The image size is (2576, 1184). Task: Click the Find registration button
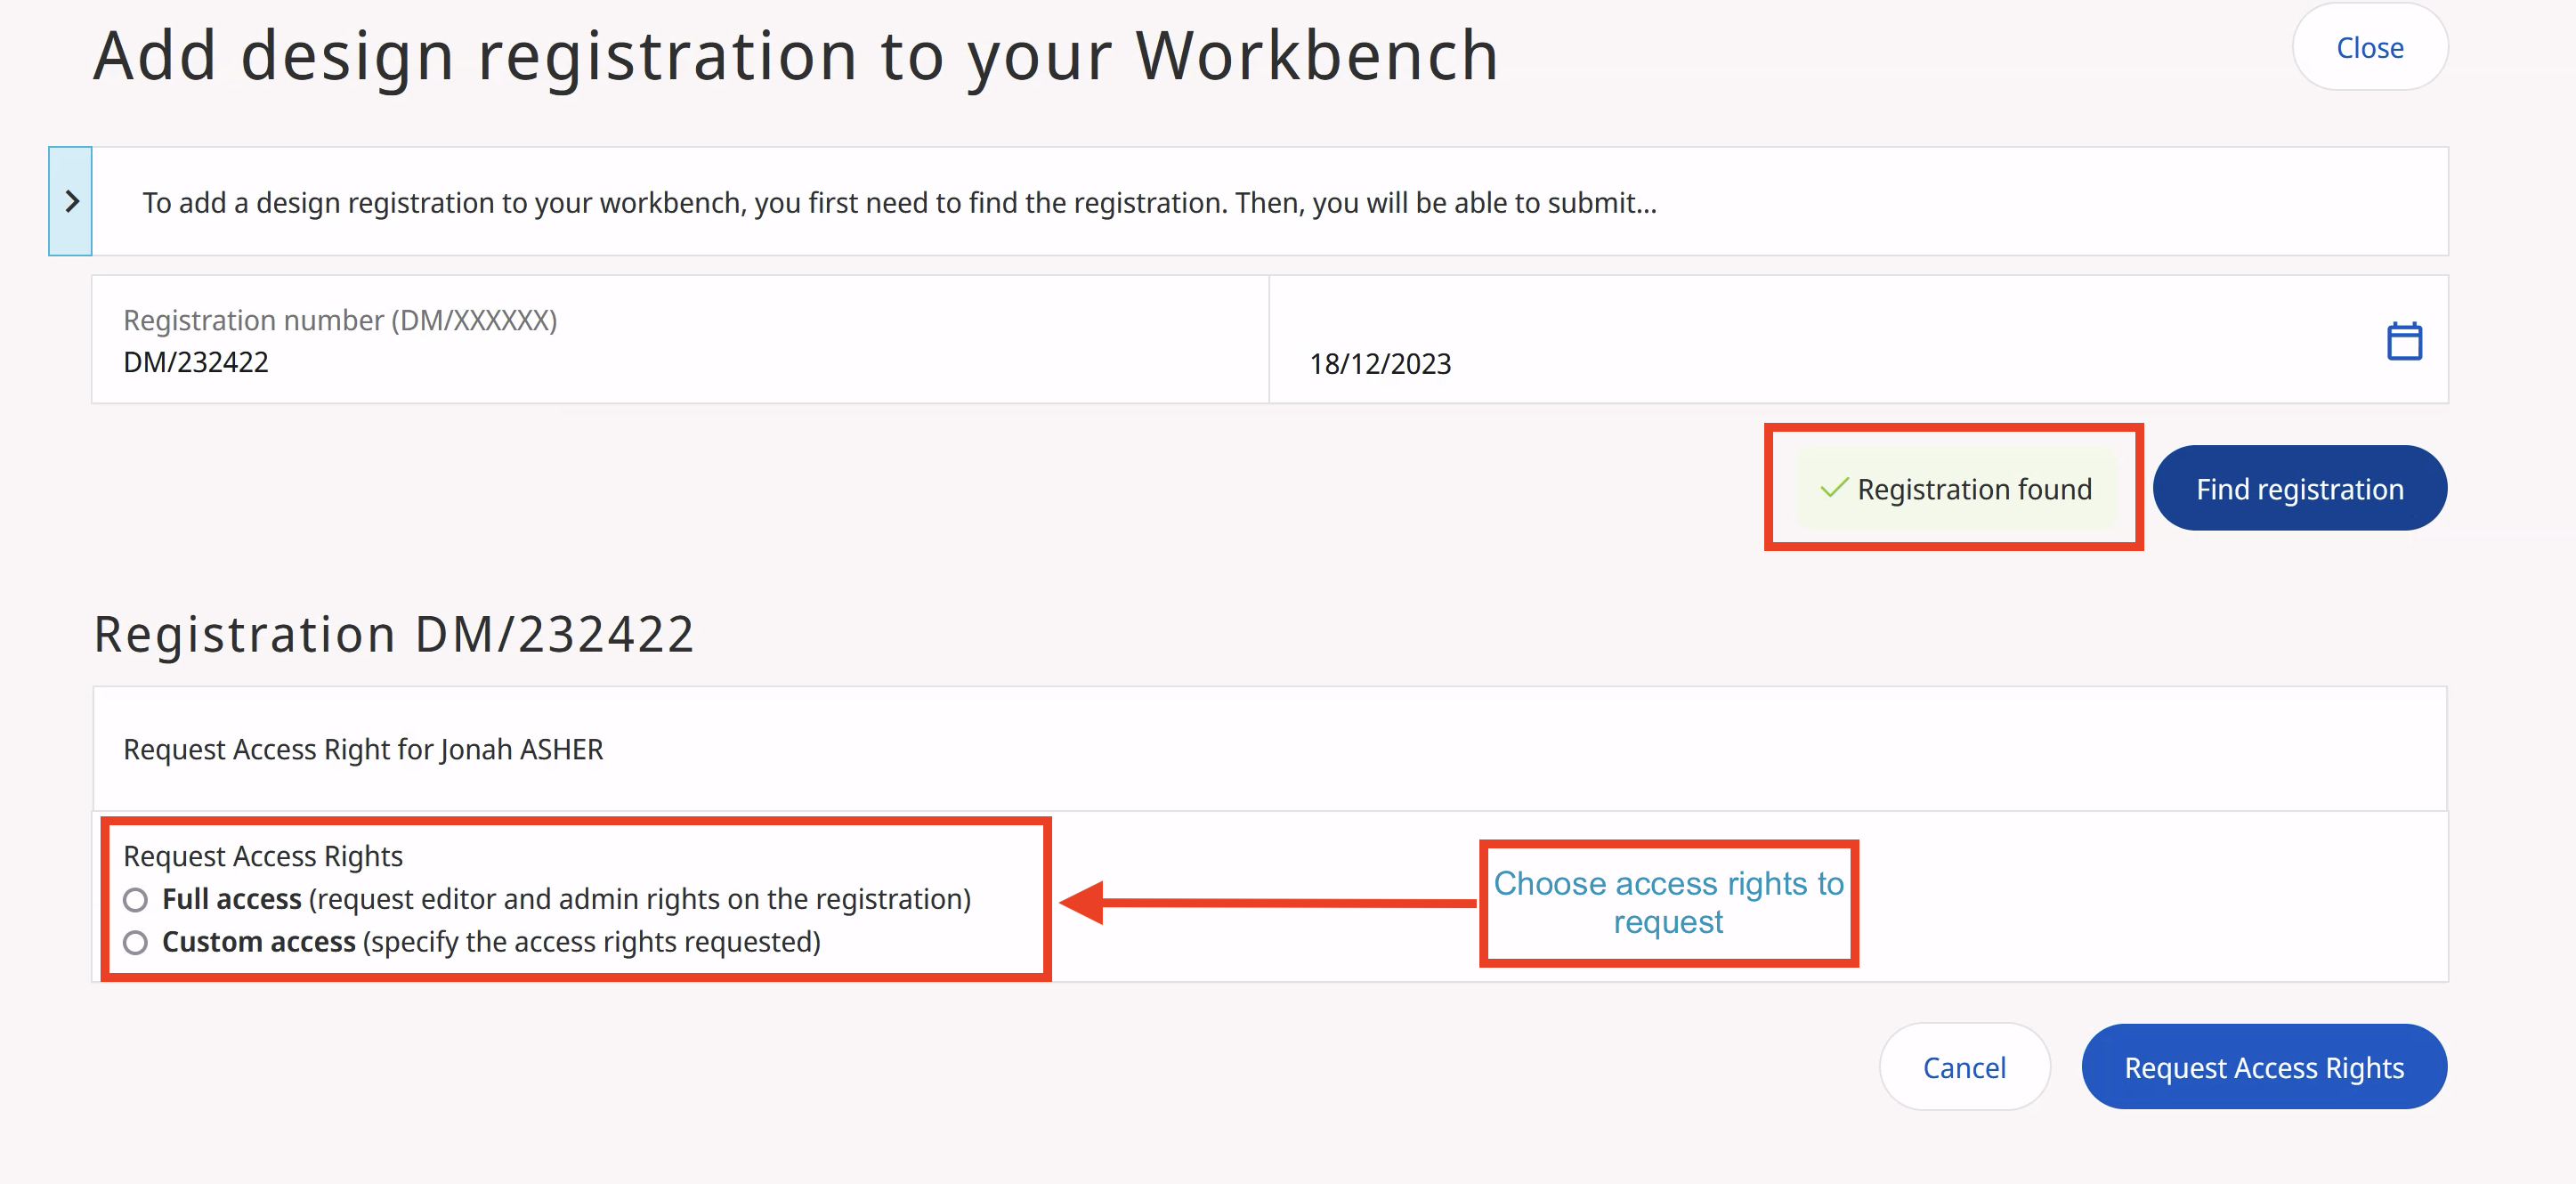[2299, 489]
